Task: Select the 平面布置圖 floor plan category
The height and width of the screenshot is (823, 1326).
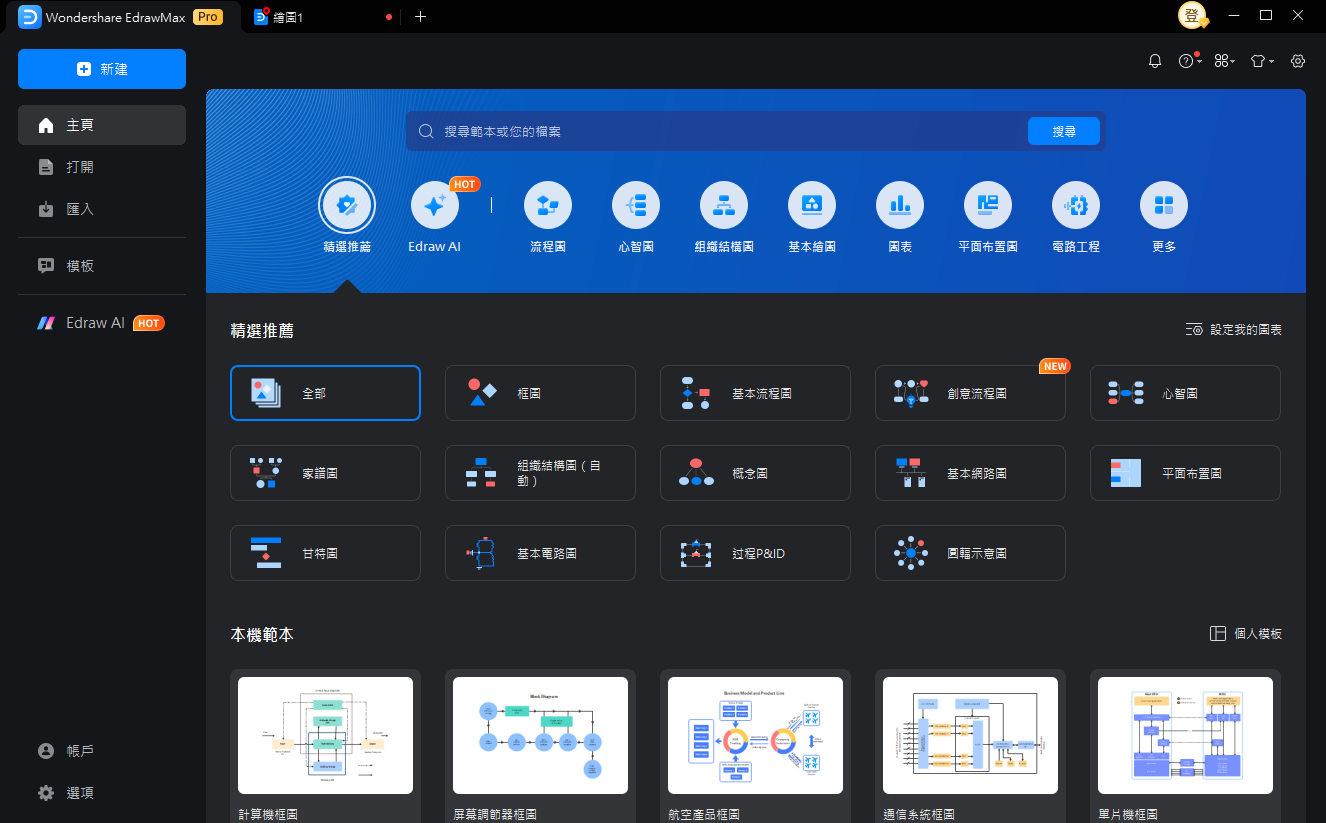Action: tap(988, 205)
